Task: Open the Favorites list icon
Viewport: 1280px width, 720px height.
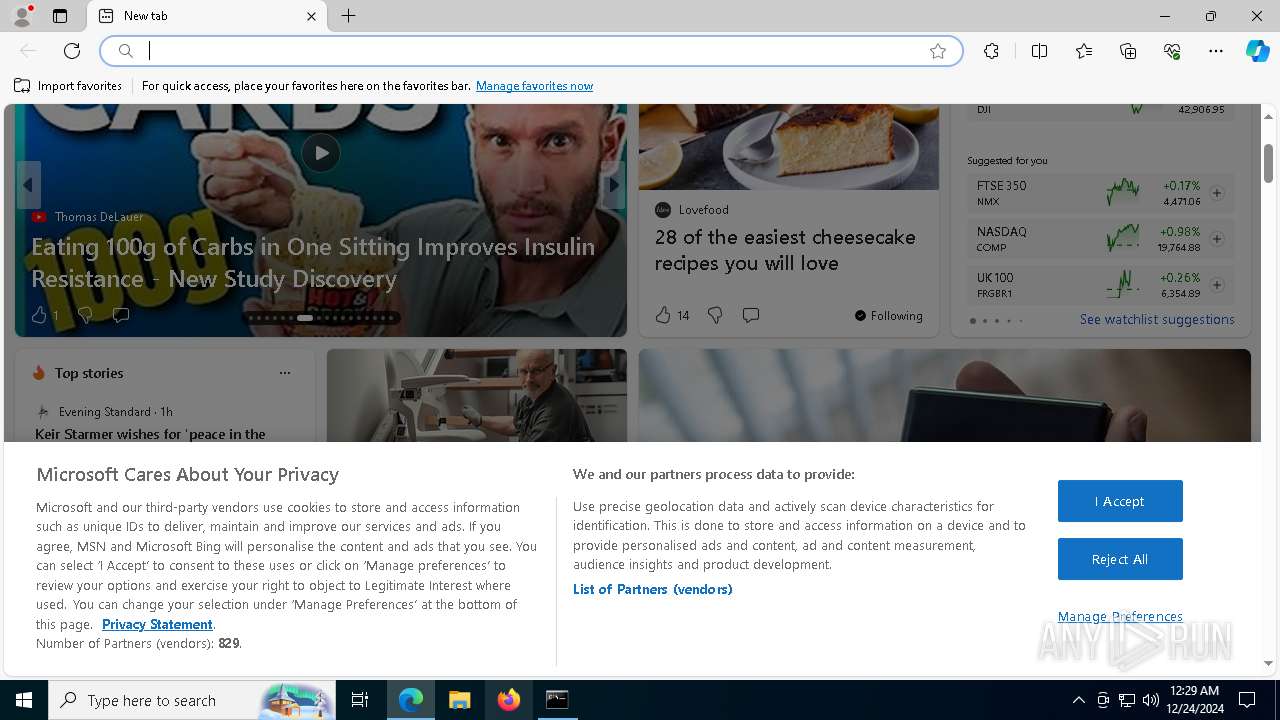Action: pos(1084,51)
